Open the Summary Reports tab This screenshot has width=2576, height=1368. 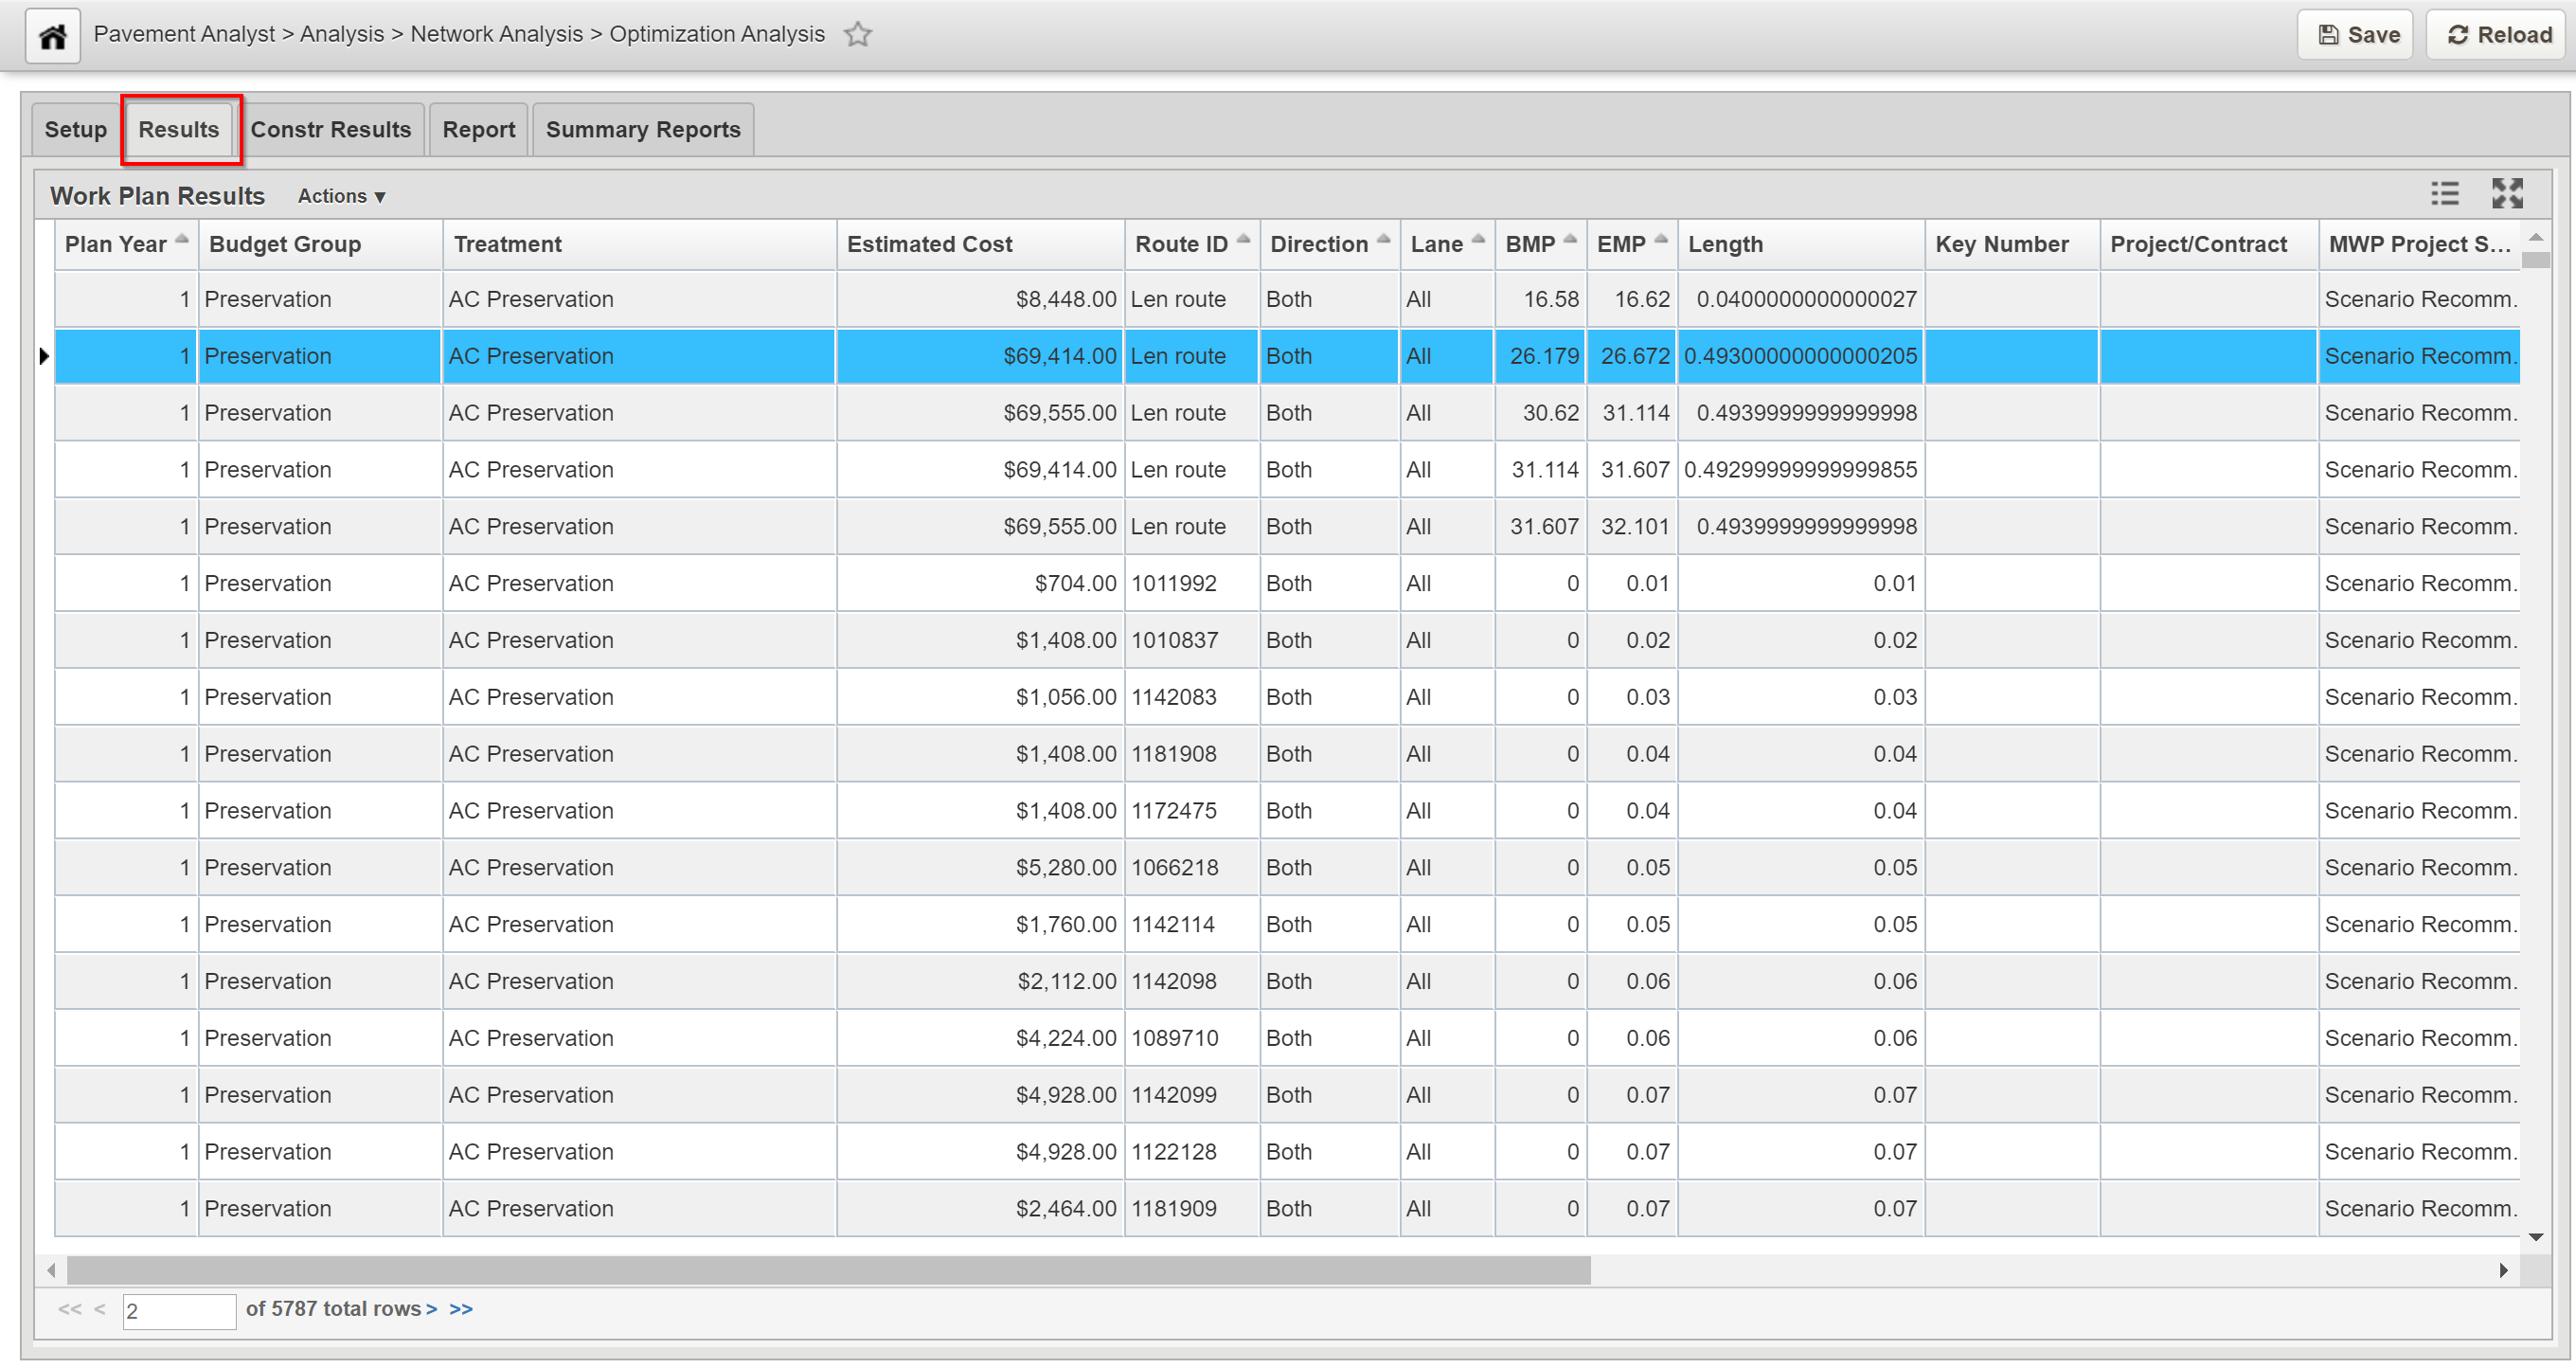click(642, 130)
